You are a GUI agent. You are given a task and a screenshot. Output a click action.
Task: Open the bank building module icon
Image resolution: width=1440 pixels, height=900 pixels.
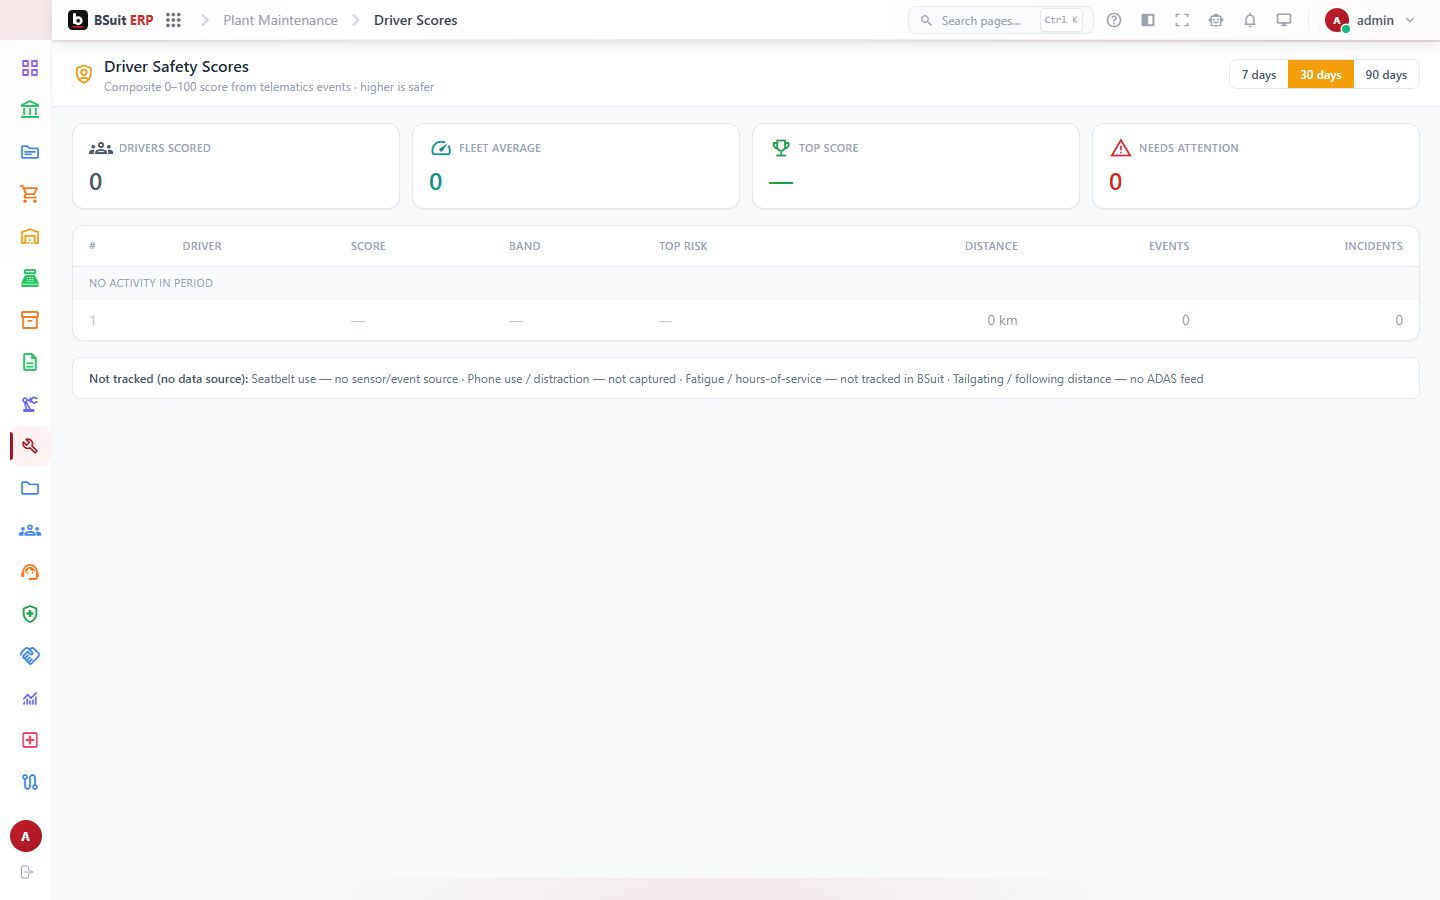click(30, 110)
